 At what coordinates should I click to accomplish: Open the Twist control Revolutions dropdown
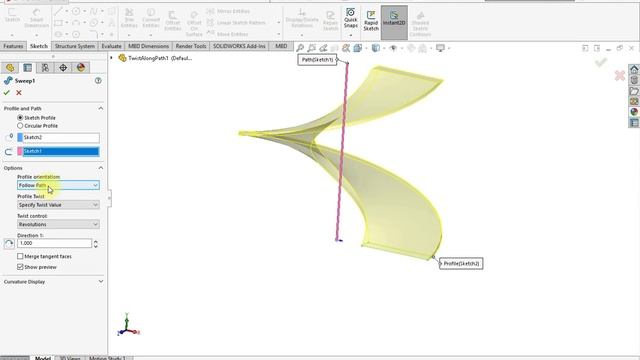(x=58, y=224)
